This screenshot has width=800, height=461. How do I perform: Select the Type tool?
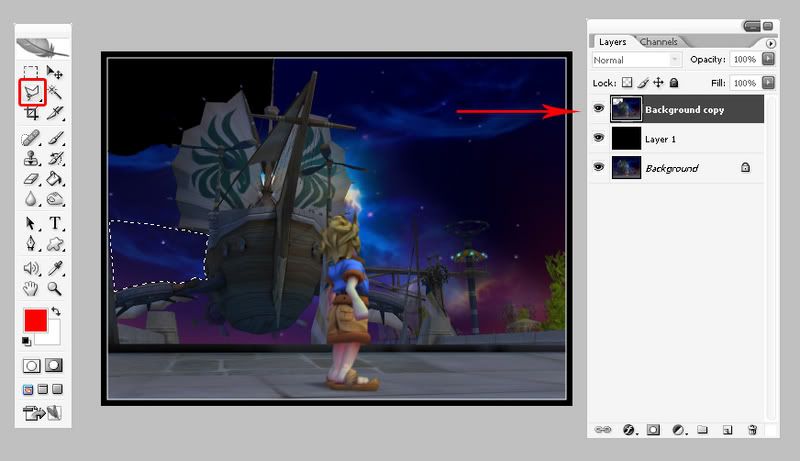55,223
